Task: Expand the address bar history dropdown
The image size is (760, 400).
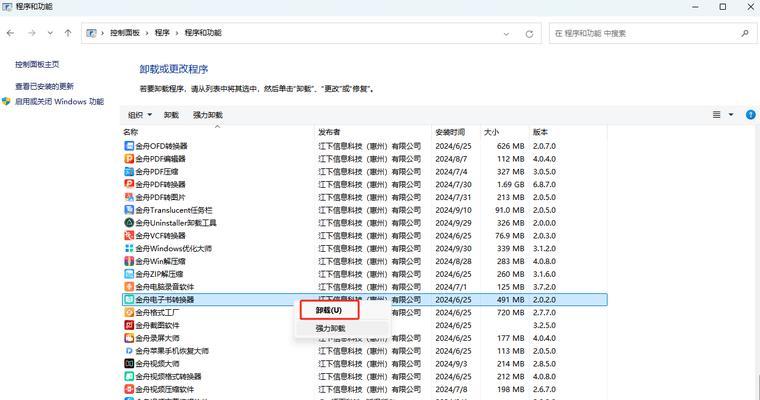Action: tap(506, 34)
